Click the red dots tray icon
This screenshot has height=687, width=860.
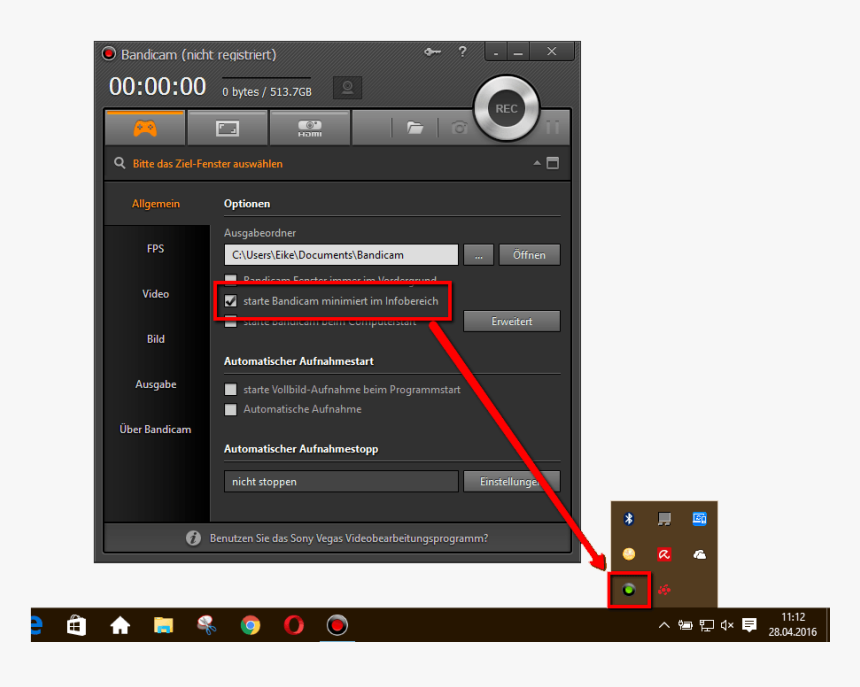[664, 590]
